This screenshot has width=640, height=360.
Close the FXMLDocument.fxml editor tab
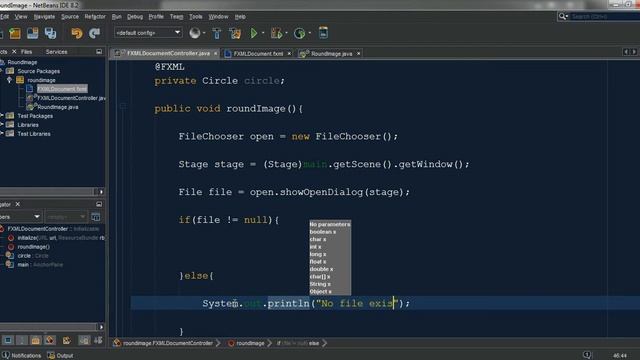coord(289,53)
